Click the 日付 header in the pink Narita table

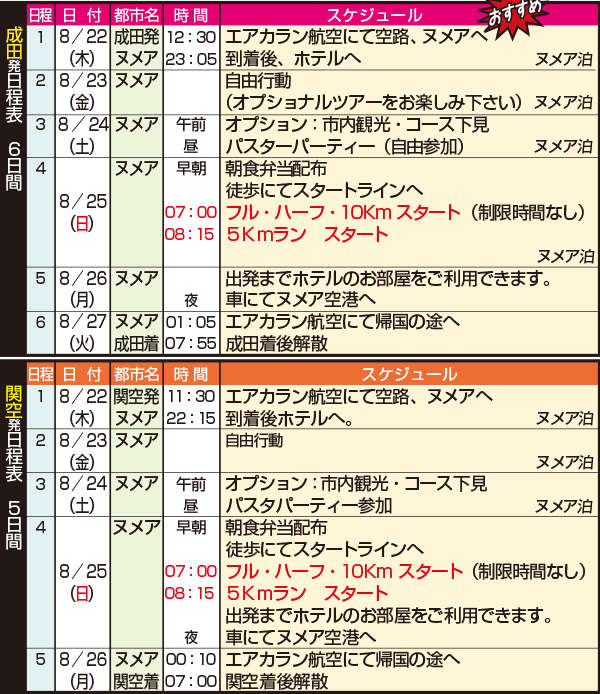83,15
